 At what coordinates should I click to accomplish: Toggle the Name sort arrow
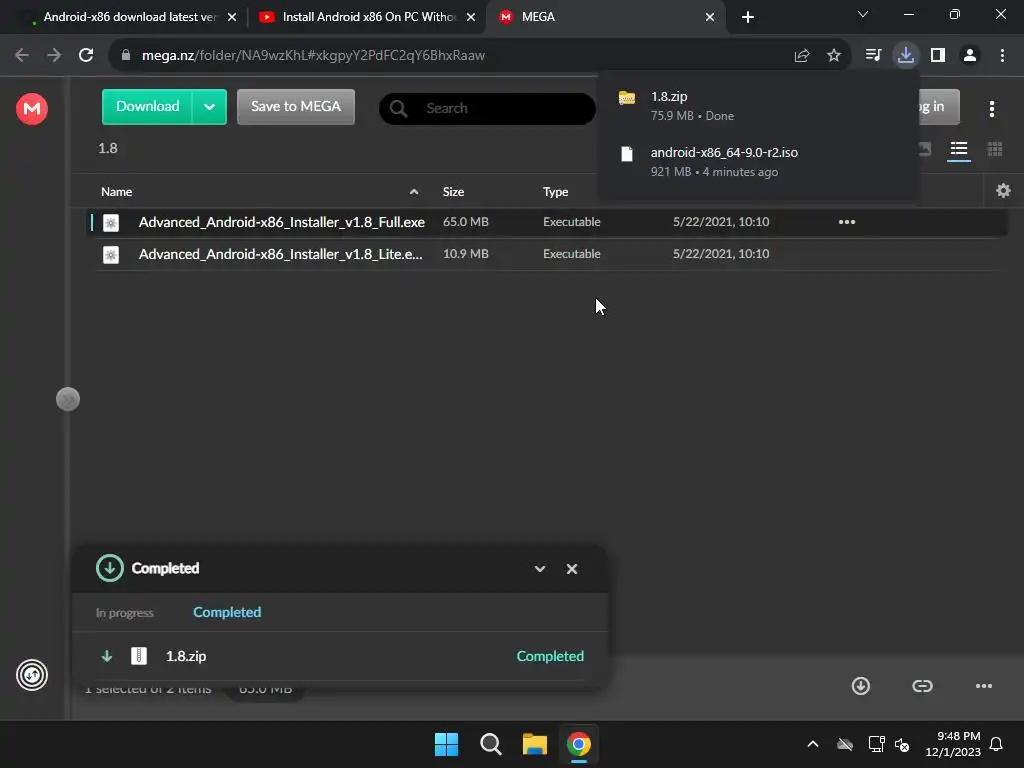click(x=414, y=192)
